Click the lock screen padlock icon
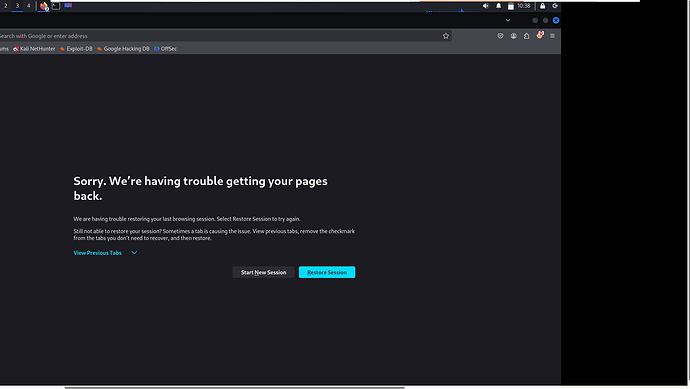The image size is (690, 389). pyautogui.click(x=543, y=6)
